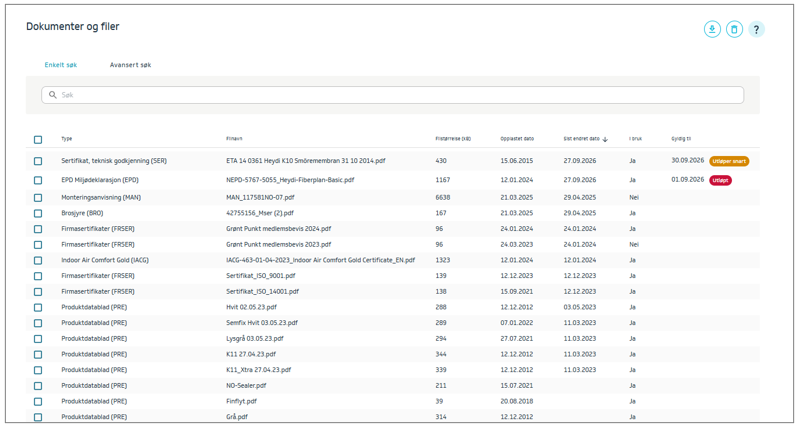Check the Lysgrå 03.05.23.pdf row checkbox
Viewport: 799px width, 429px height.
coord(38,339)
